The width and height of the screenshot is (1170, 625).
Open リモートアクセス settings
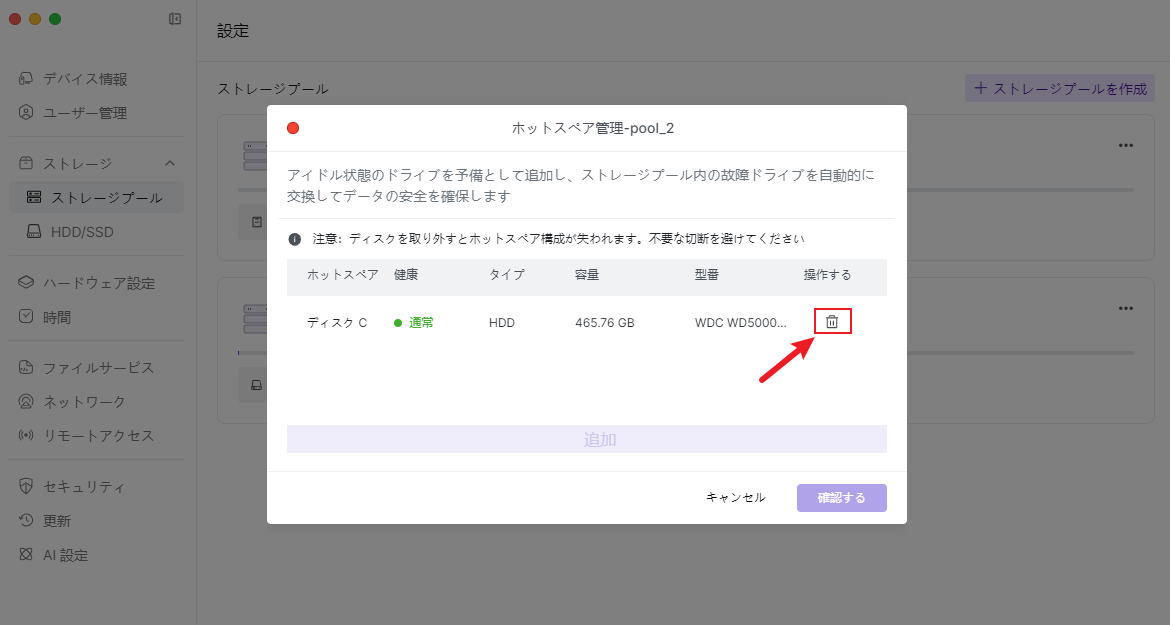point(98,436)
